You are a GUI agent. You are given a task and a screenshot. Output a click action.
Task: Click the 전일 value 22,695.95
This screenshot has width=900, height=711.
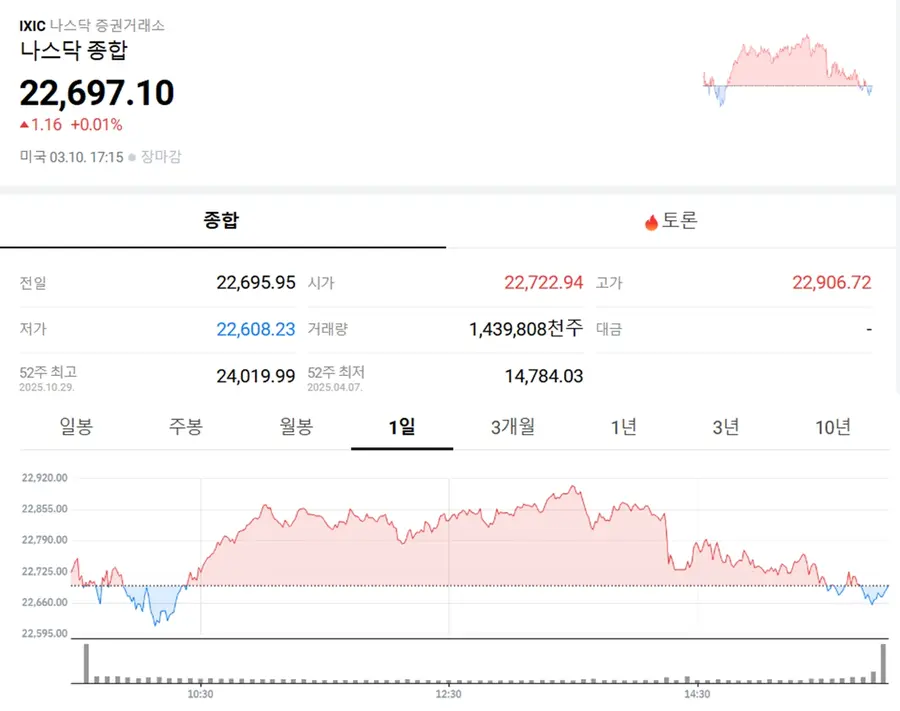pyautogui.click(x=256, y=282)
